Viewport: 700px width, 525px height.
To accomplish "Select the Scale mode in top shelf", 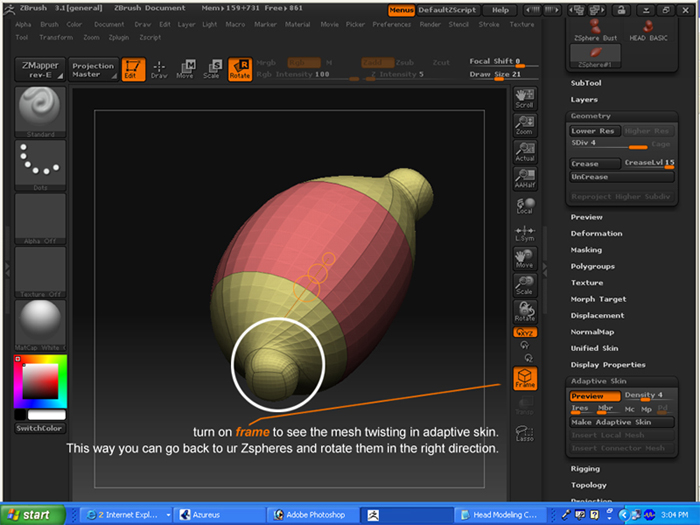I will pos(212,70).
